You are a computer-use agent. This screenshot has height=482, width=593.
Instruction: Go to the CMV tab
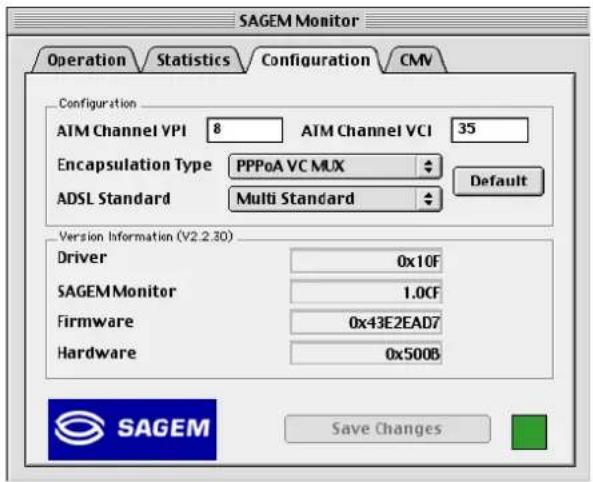(x=416, y=60)
